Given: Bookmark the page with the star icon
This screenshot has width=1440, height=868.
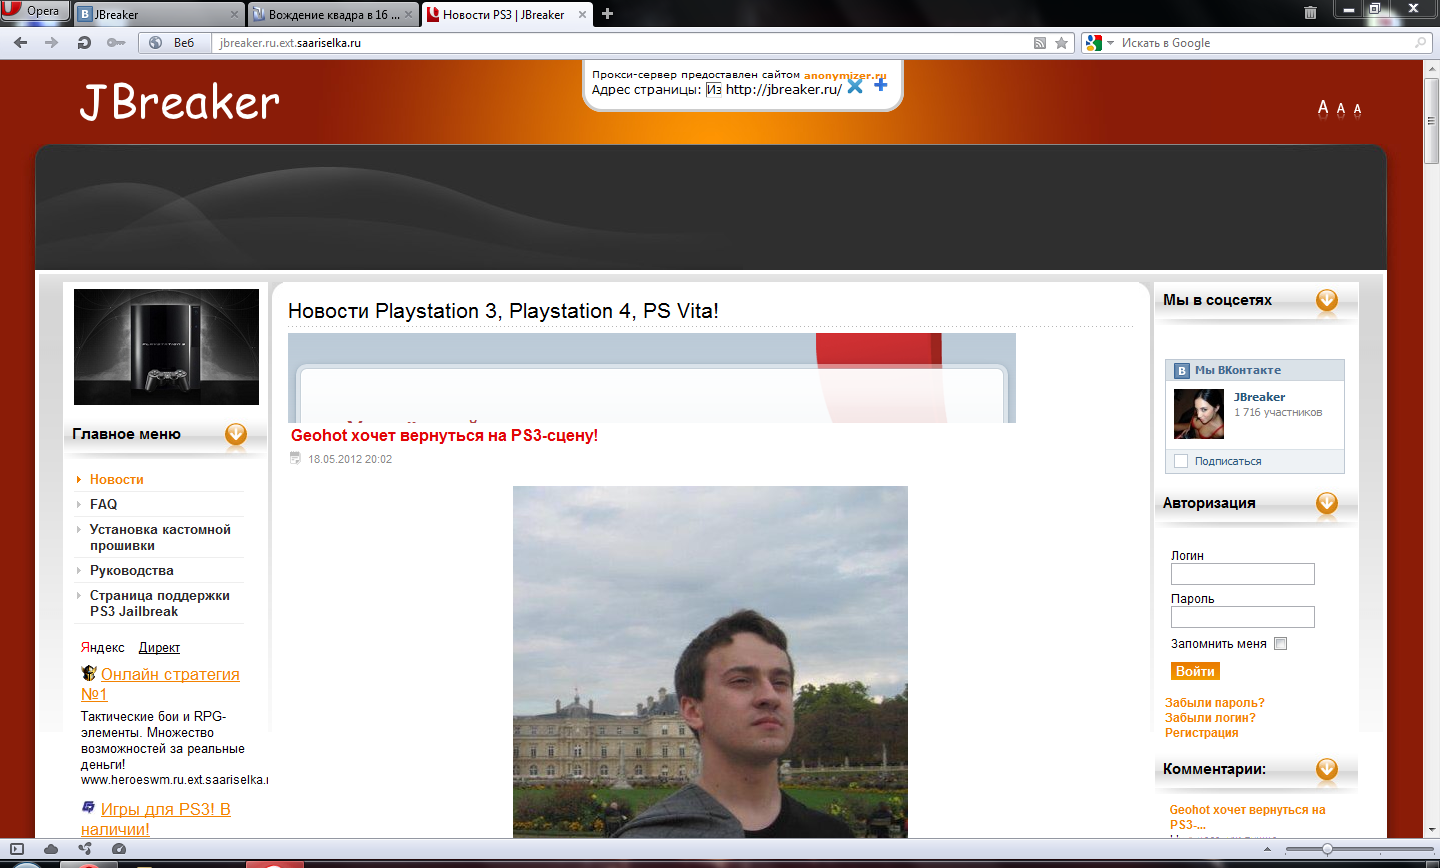Looking at the screenshot, I should click(x=1062, y=43).
